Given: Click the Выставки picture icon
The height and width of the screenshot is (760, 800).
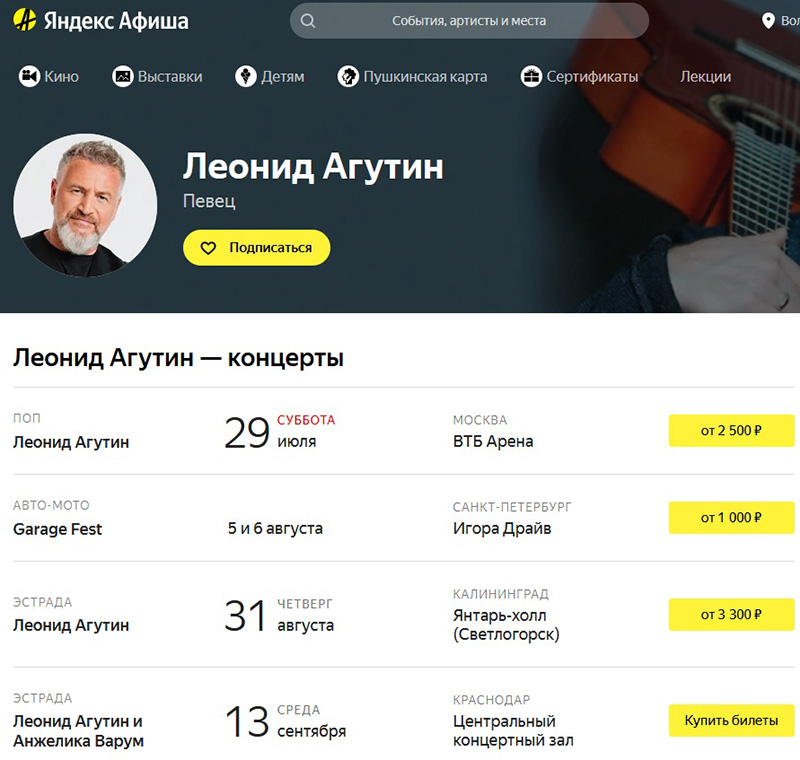Looking at the screenshot, I should click(122, 77).
